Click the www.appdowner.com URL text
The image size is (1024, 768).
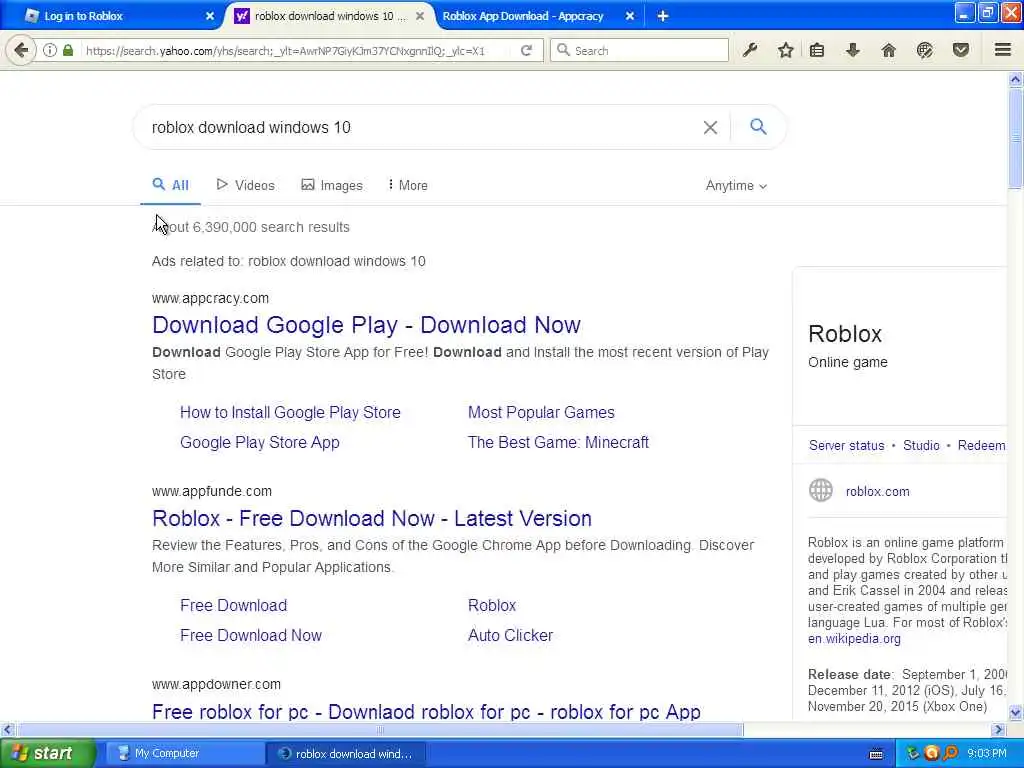[216, 684]
